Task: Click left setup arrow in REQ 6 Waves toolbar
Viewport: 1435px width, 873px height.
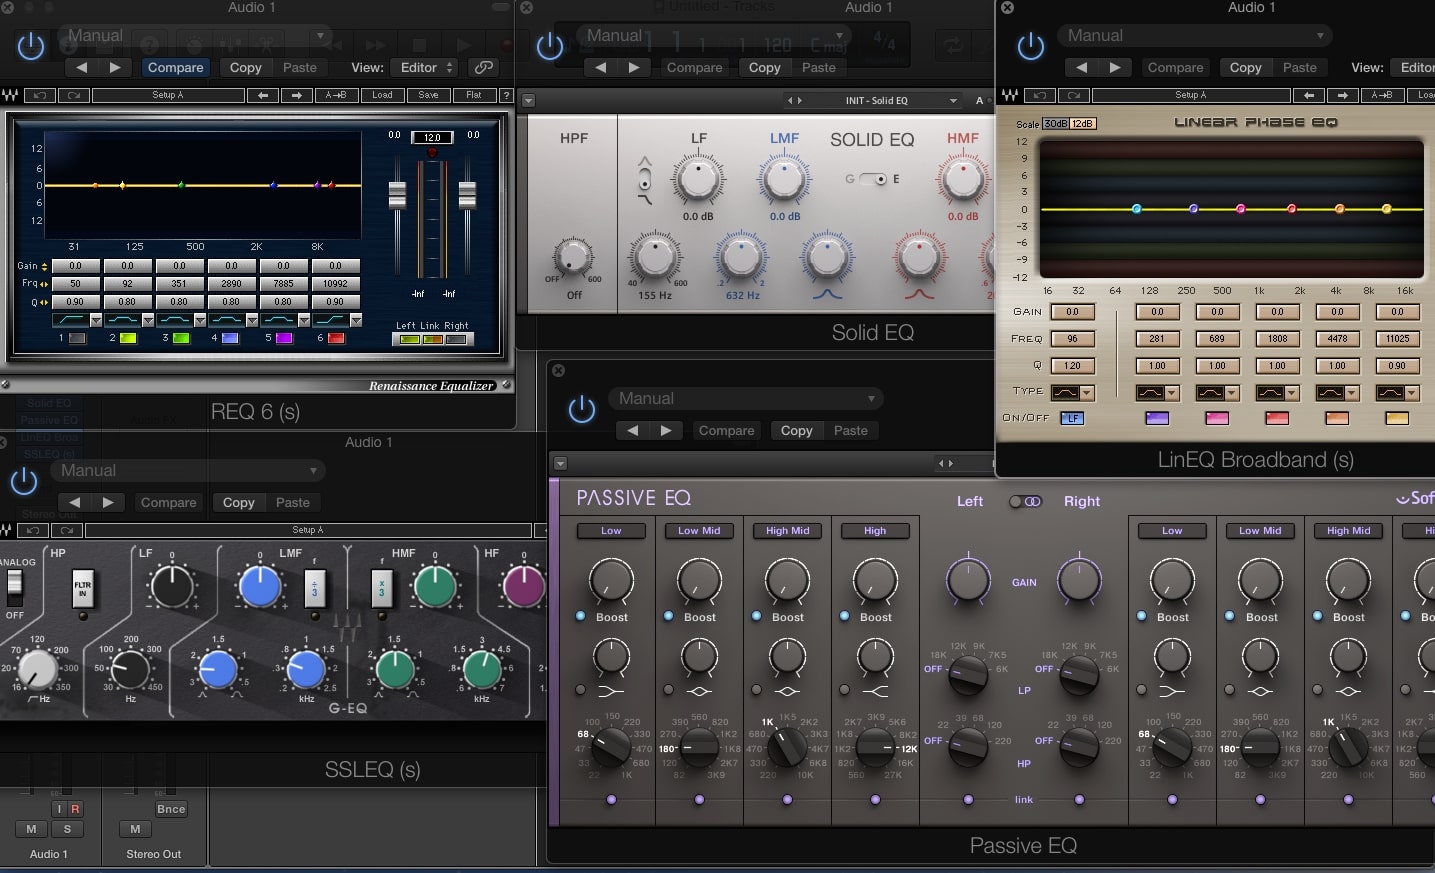Action: pyautogui.click(x=263, y=95)
